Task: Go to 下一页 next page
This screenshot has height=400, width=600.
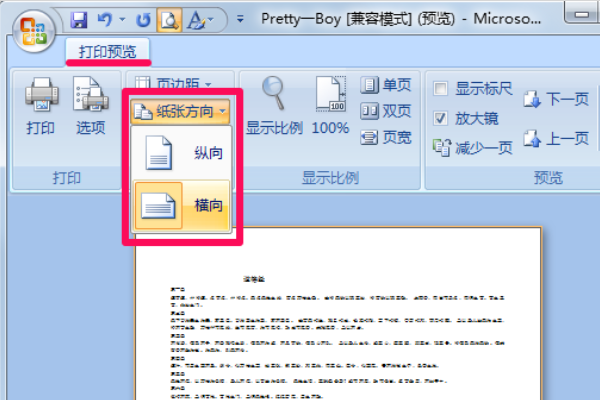Action: (x=556, y=99)
